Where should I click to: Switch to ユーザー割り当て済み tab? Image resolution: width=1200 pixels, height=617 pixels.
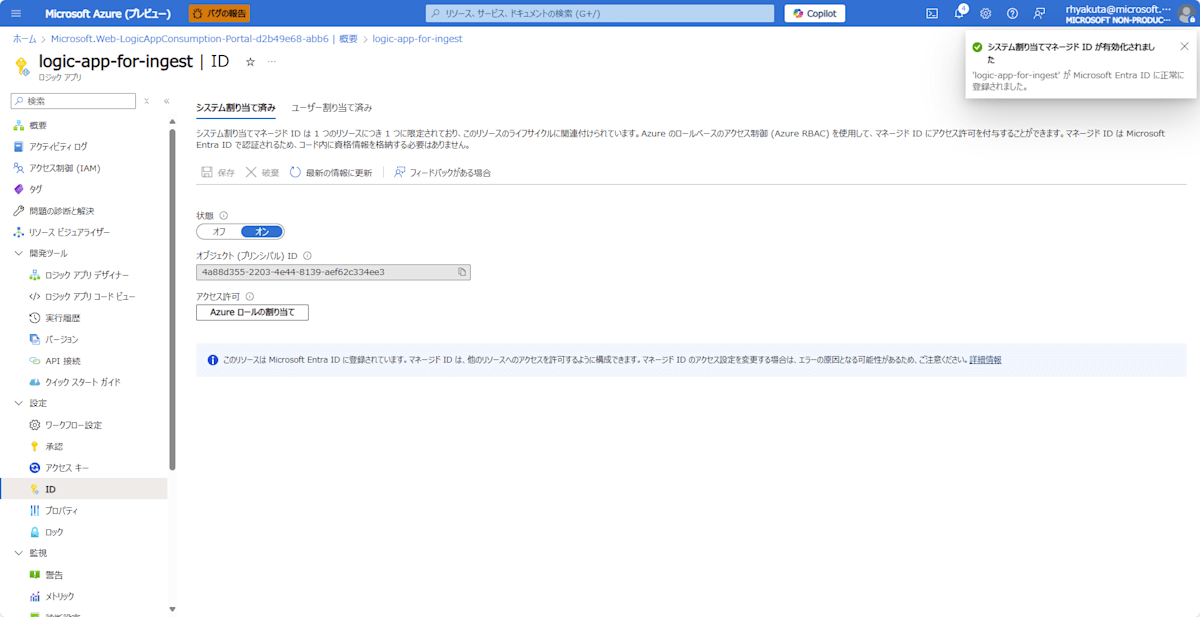click(x=332, y=107)
